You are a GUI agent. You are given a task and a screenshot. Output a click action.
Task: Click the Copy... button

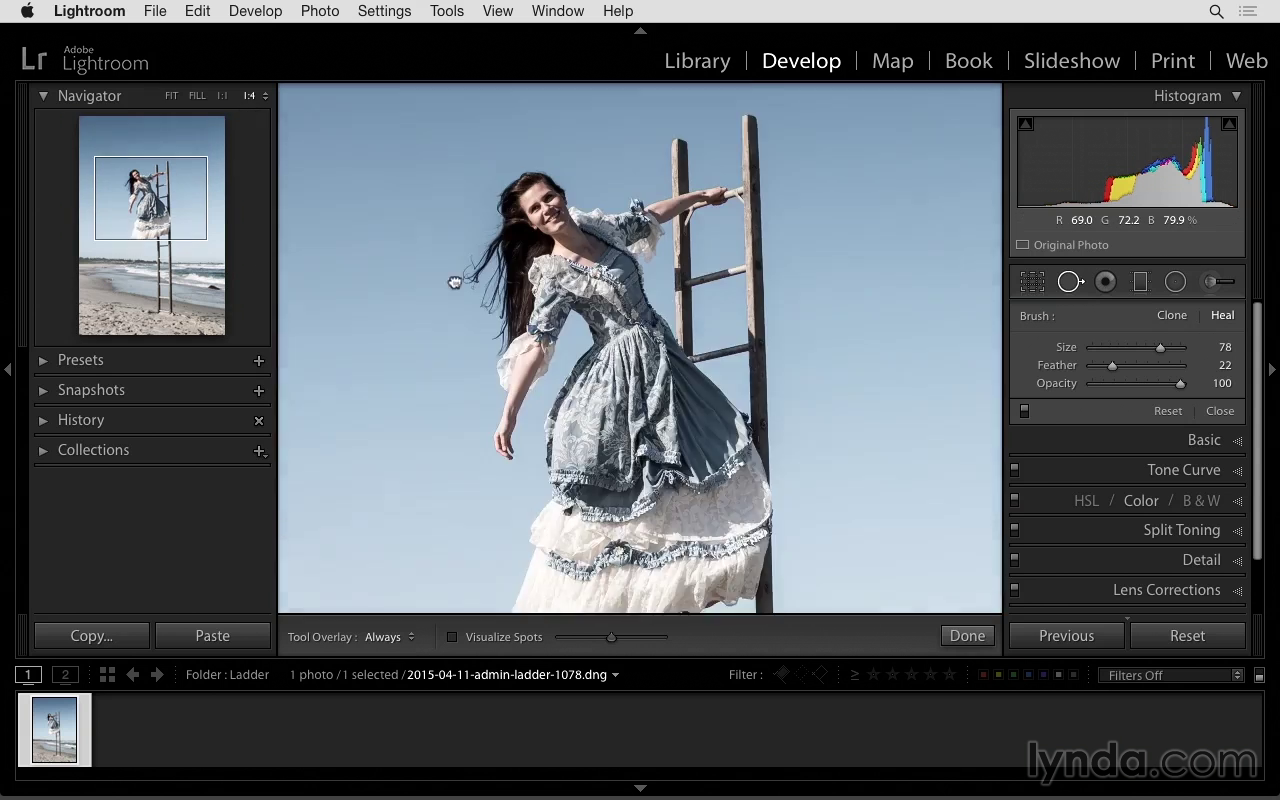[91, 636]
